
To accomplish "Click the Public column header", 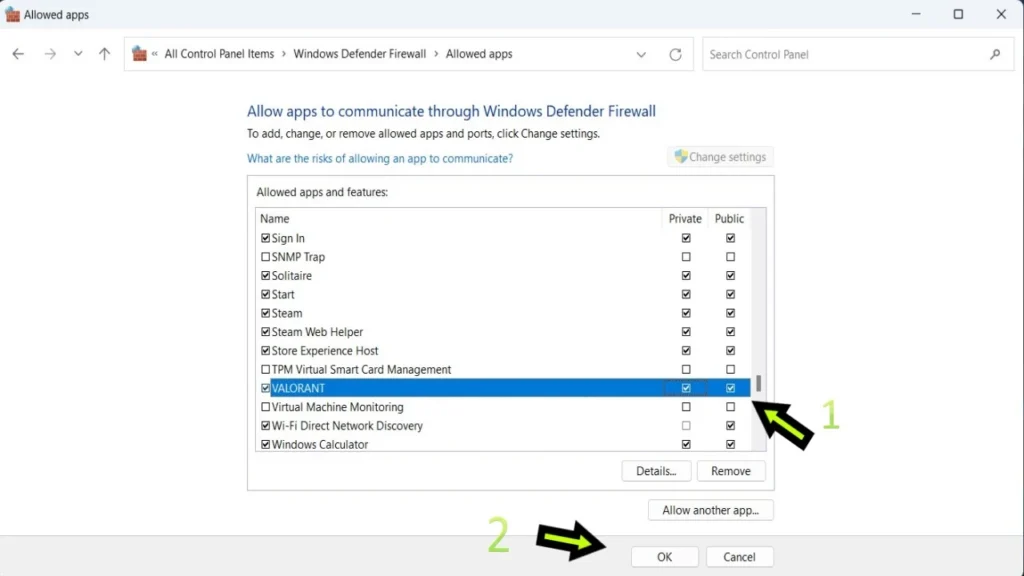I will pos(729,219).
